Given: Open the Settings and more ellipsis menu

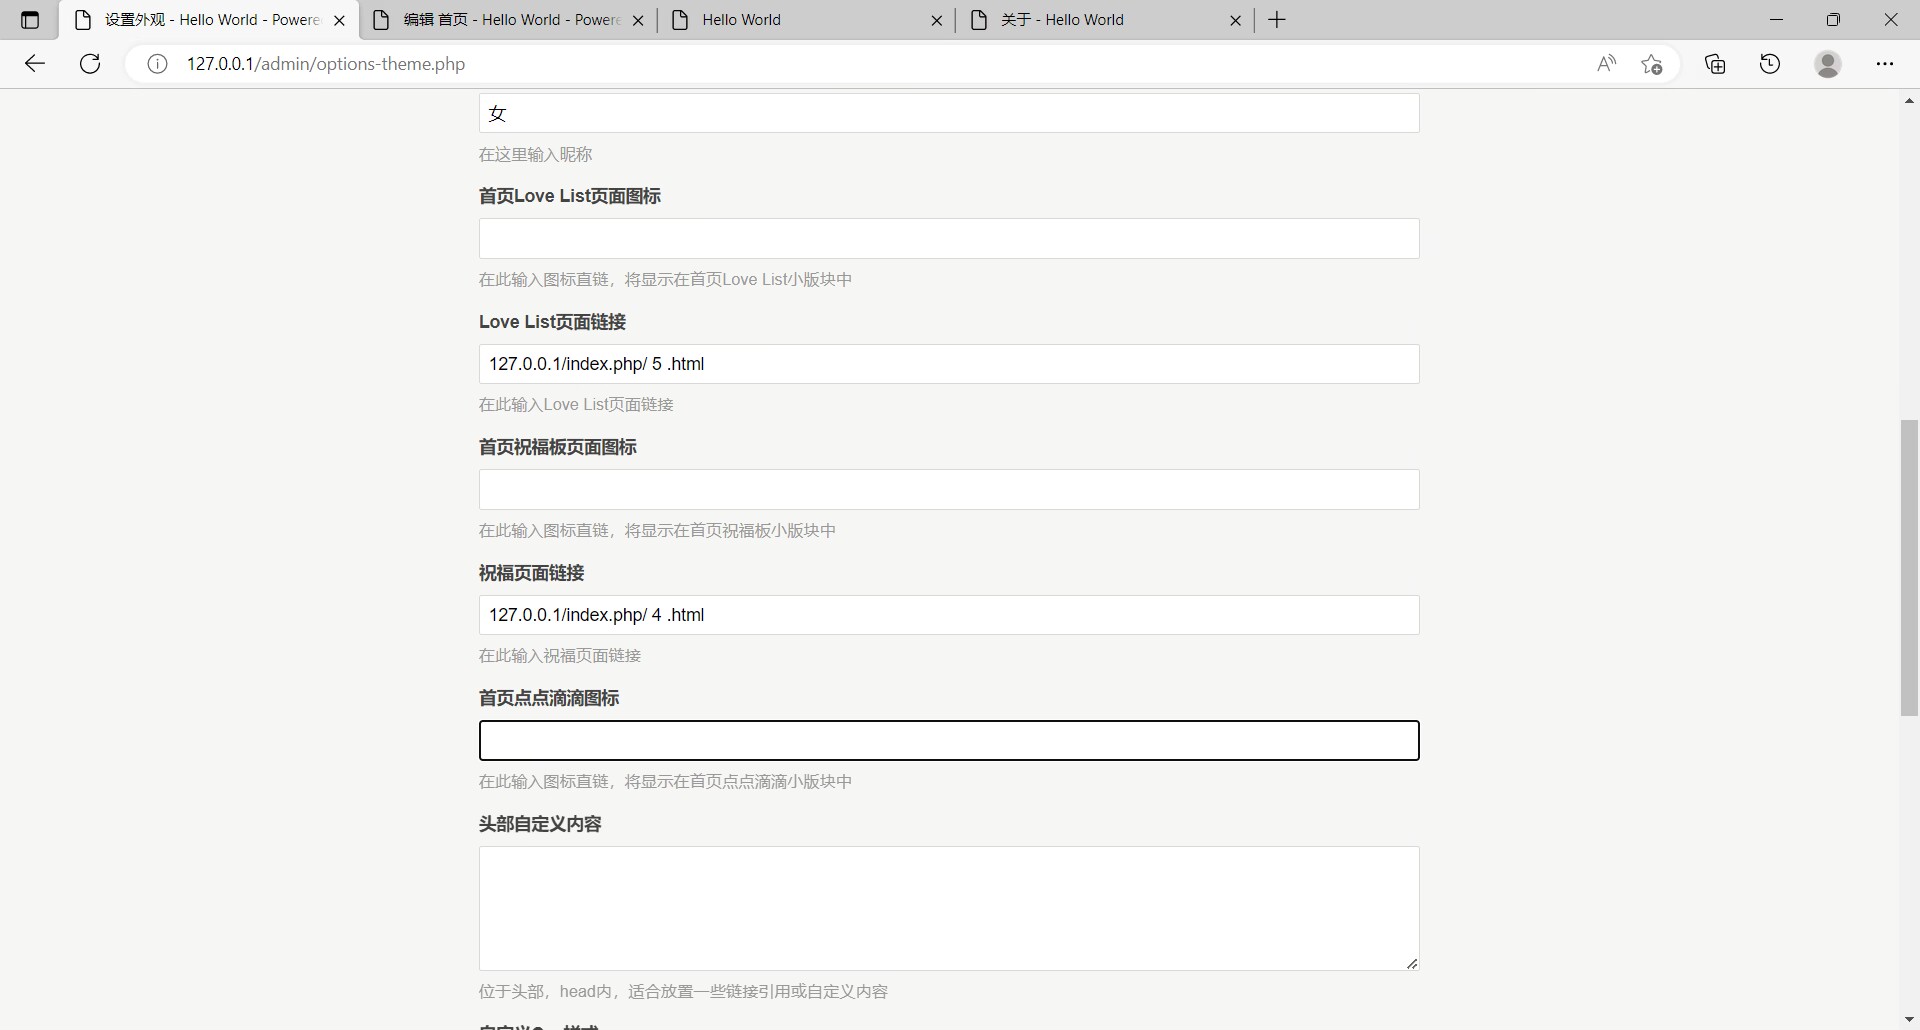Looking at the screenshot, I should tap(1885, 64).
